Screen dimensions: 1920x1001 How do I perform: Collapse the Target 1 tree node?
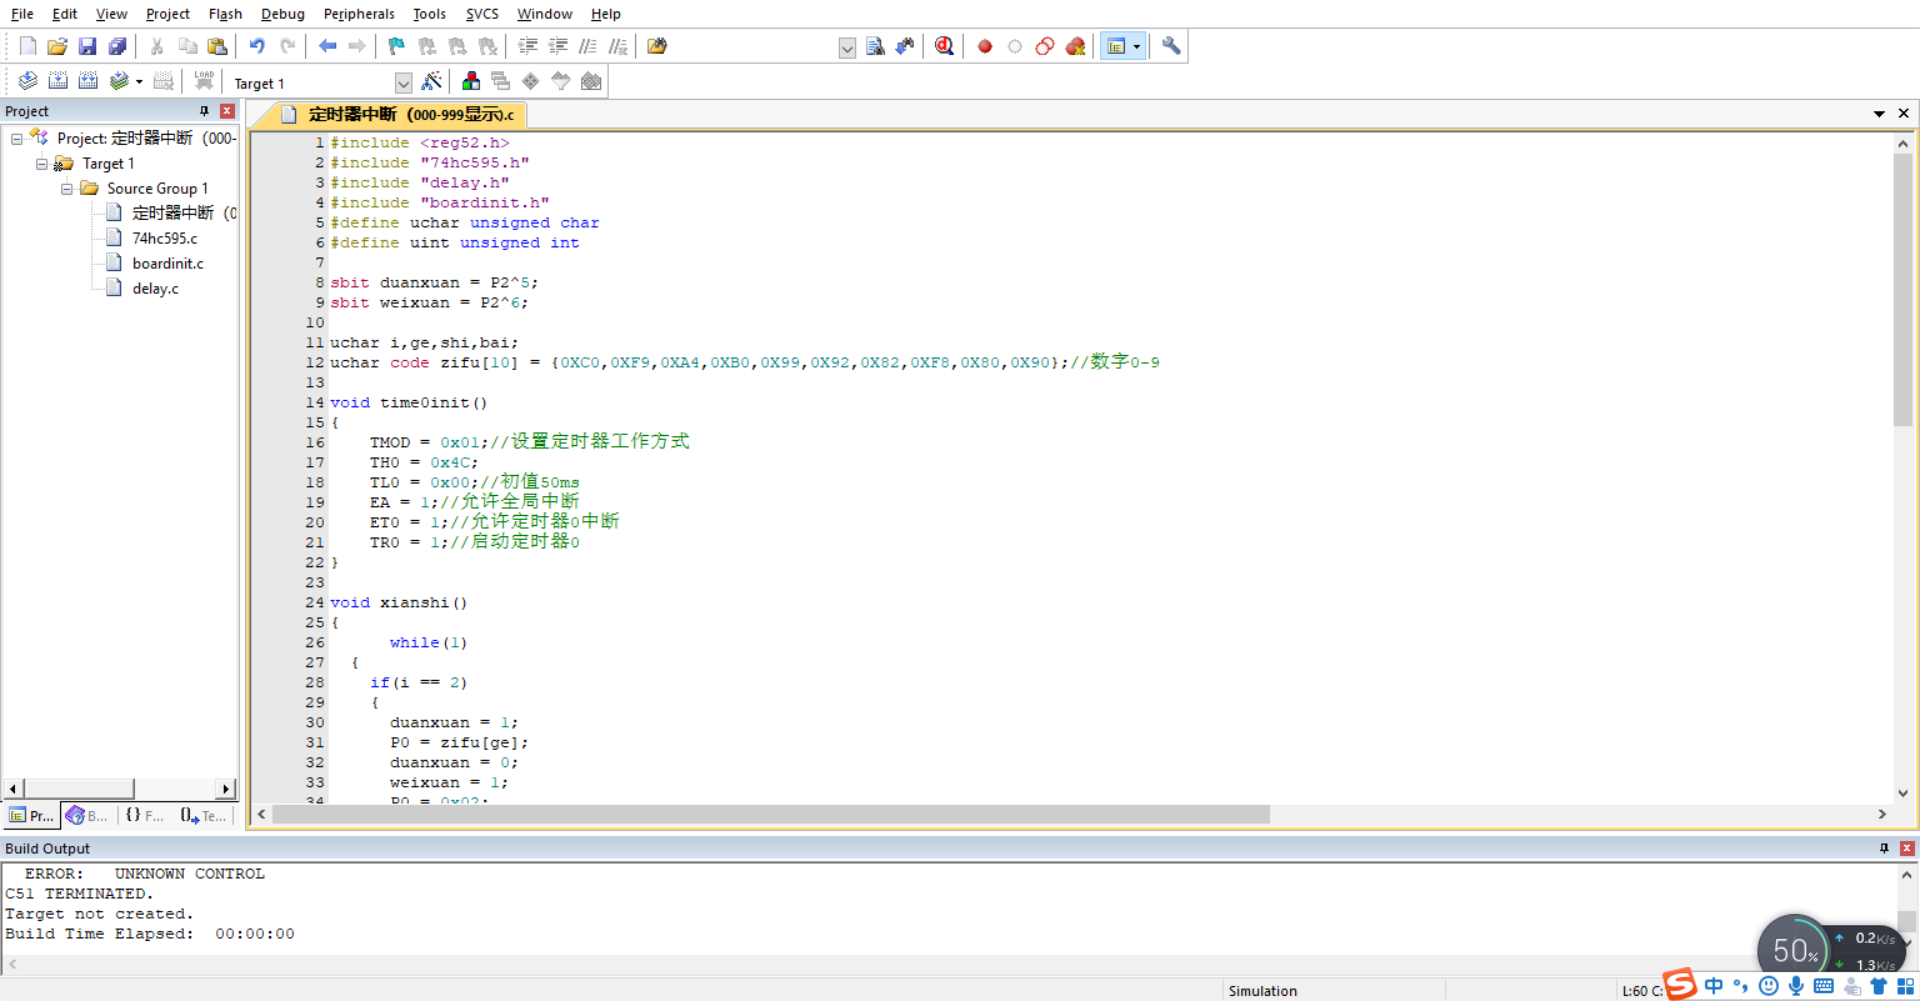point(42,164)
